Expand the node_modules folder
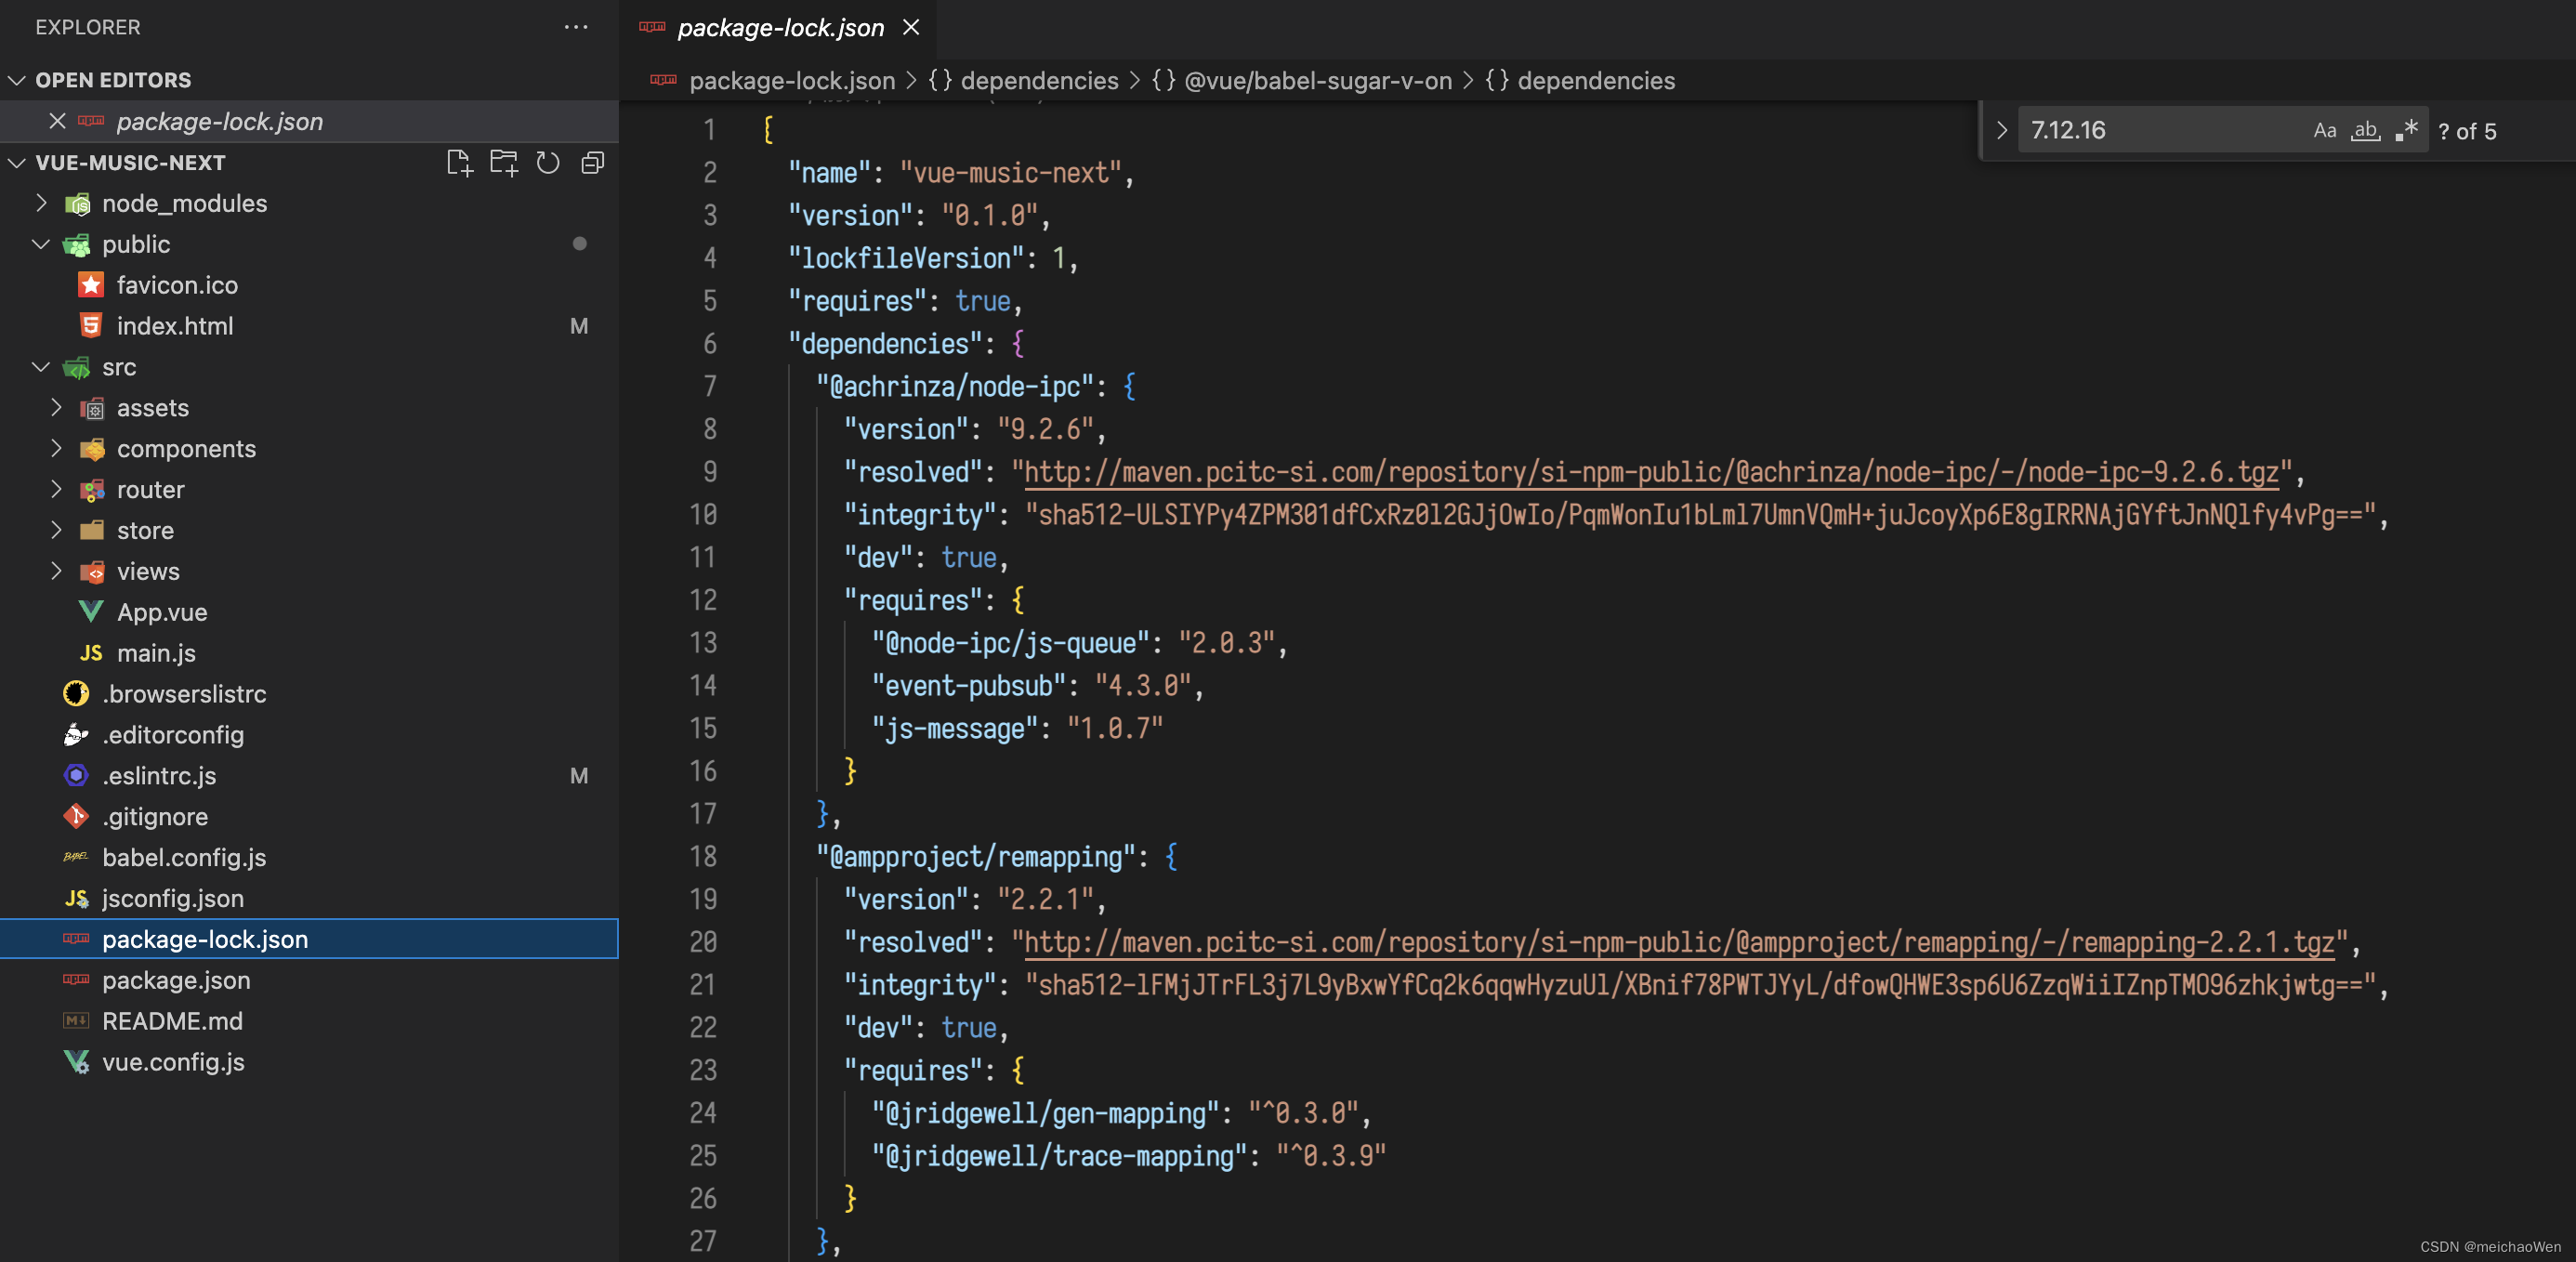The height and width of the screenshot is (1262, 2576). (x=184, y=203)
